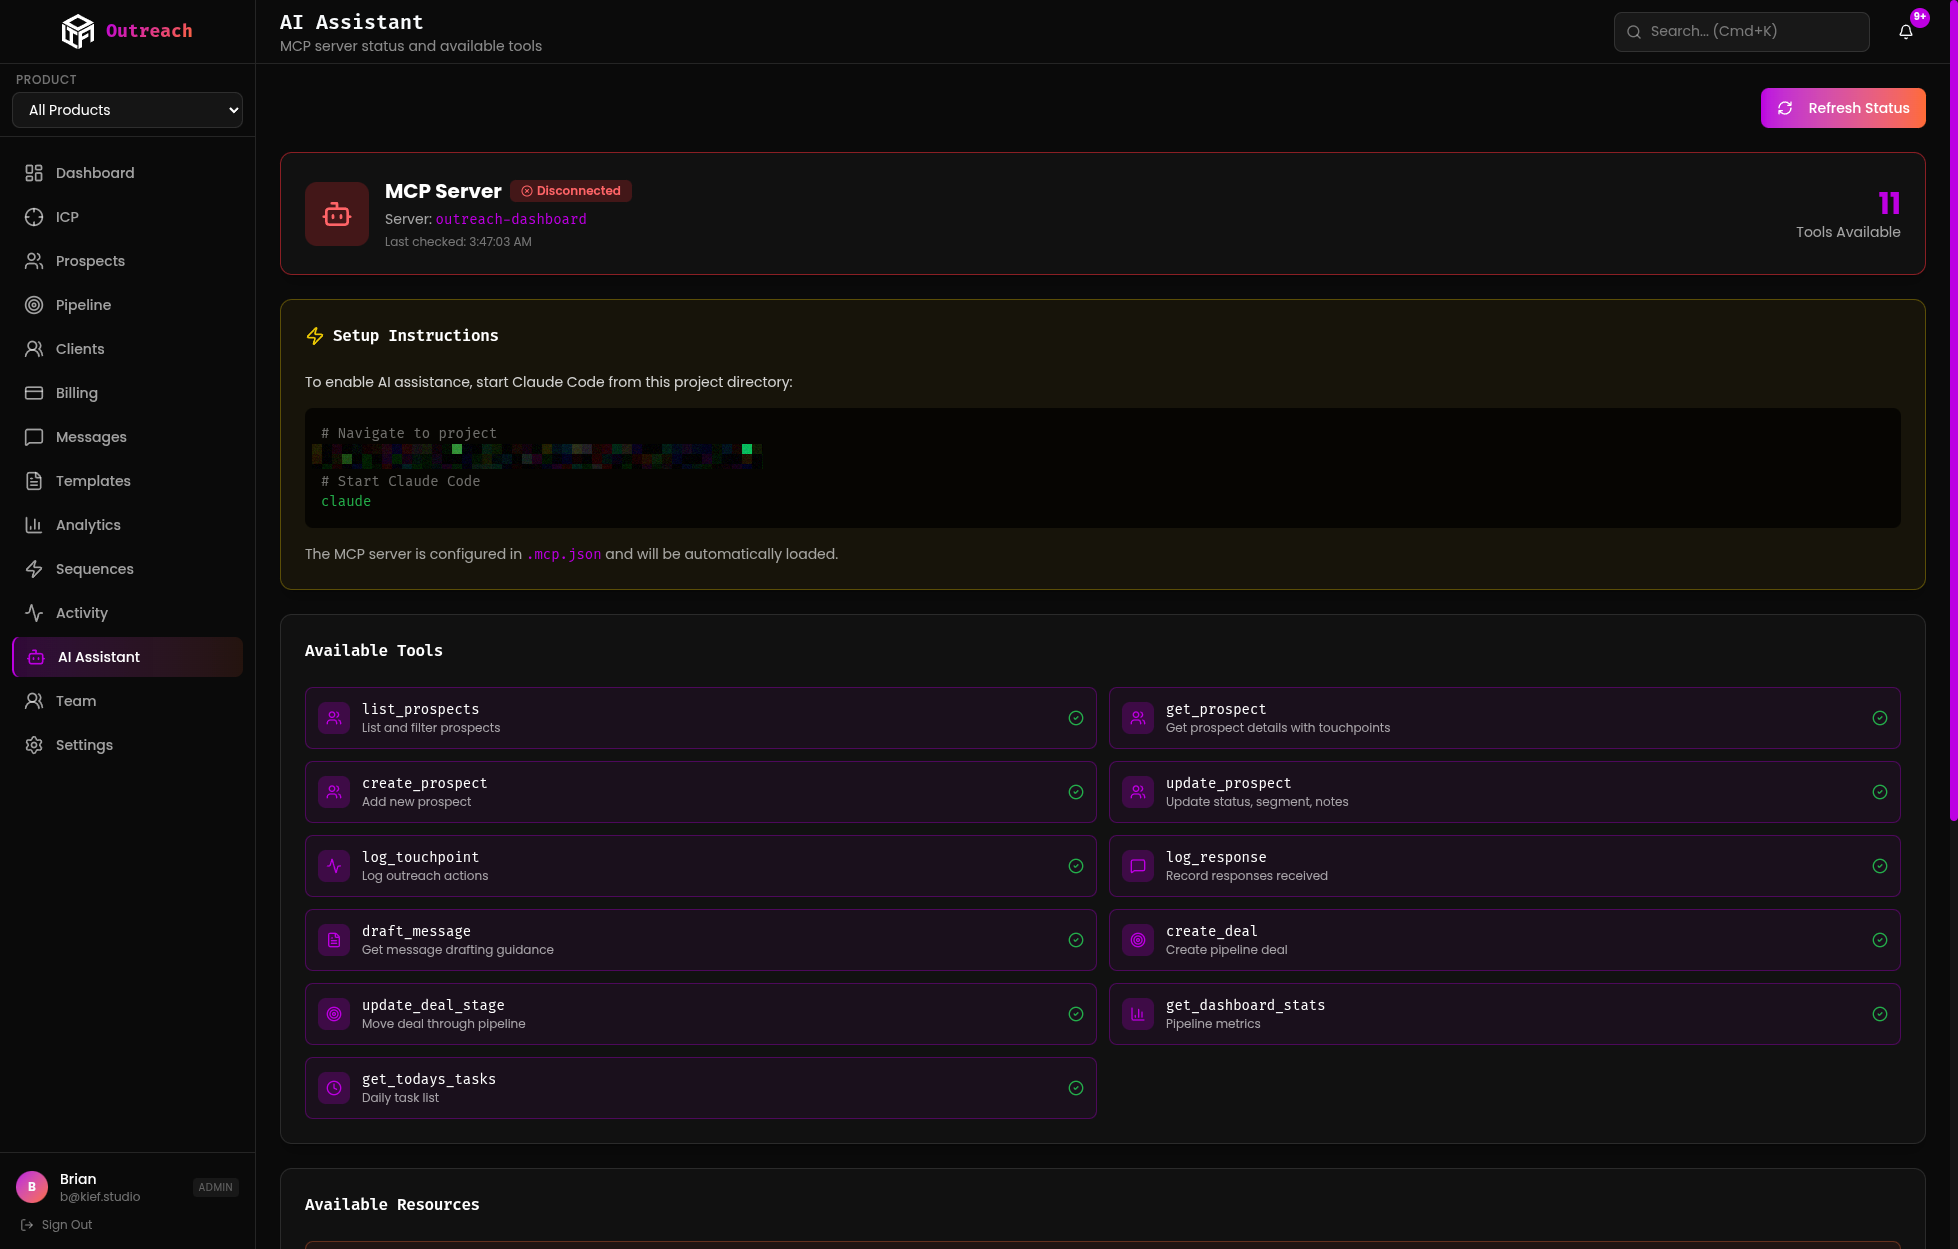Click the search field in the top bar
This screenshot has width=1958, height=1249.
point(1740,31)
